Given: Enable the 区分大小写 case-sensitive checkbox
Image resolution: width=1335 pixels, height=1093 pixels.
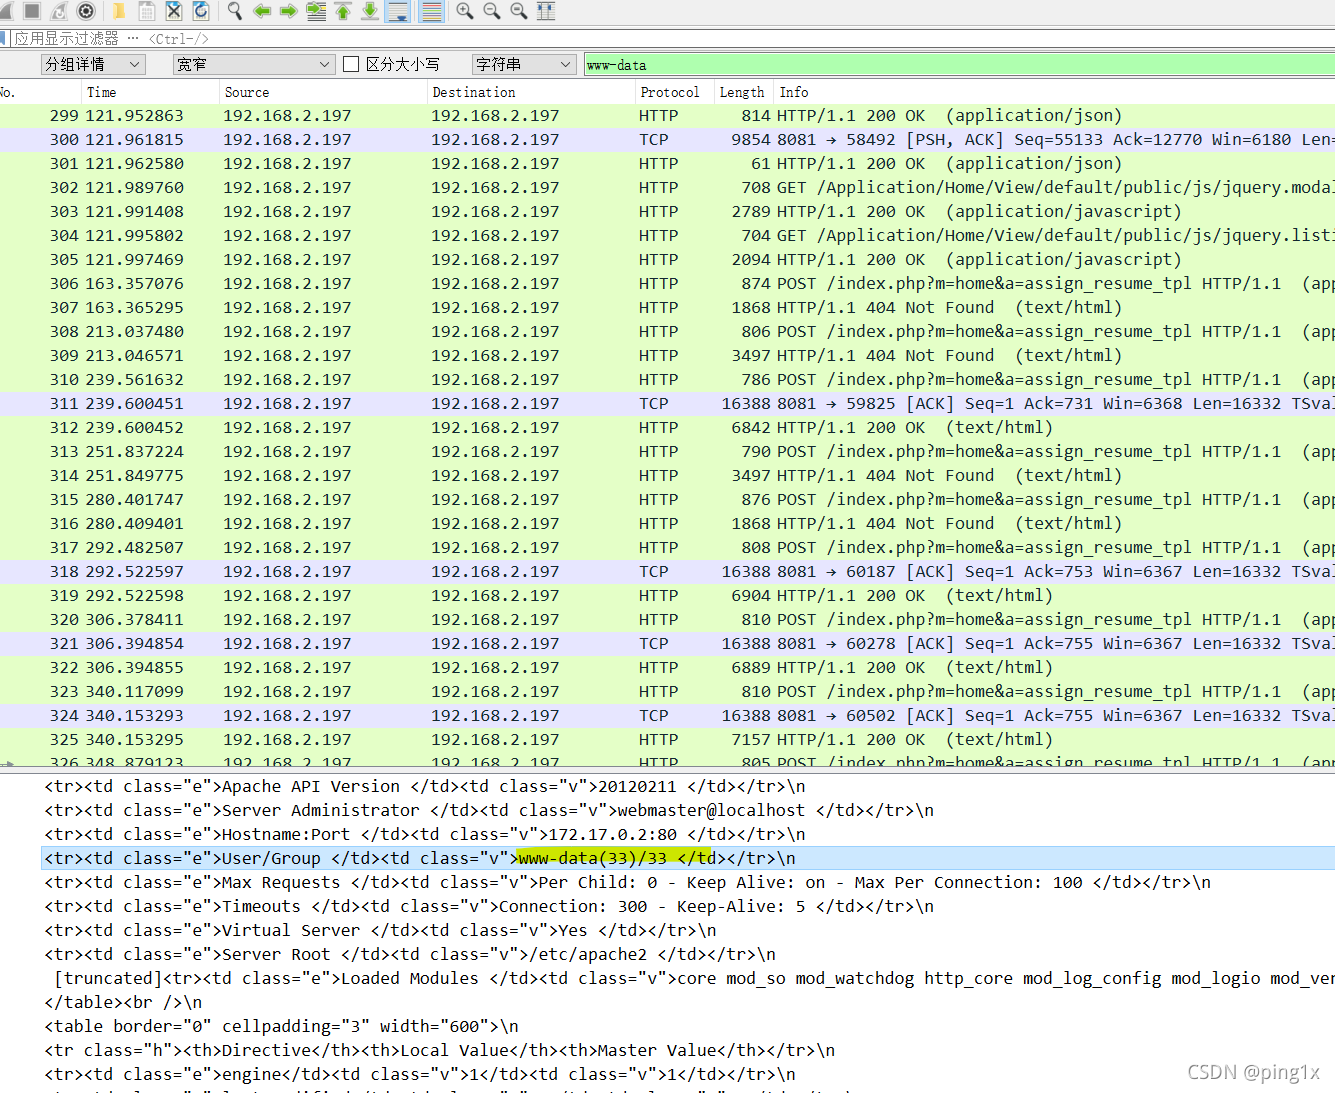Looking at the screenshot, I should (351, 63).
